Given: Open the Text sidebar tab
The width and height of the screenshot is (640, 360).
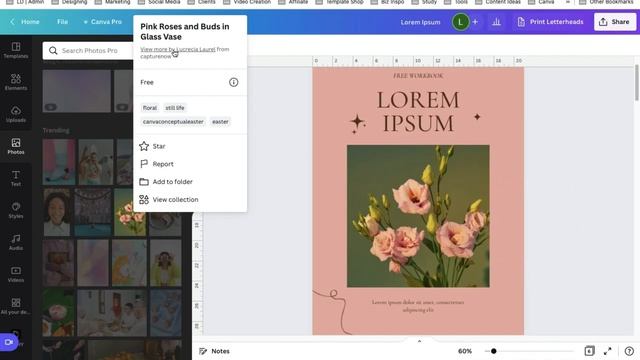Looking at the screenshot, I should (x=16, y=178).
